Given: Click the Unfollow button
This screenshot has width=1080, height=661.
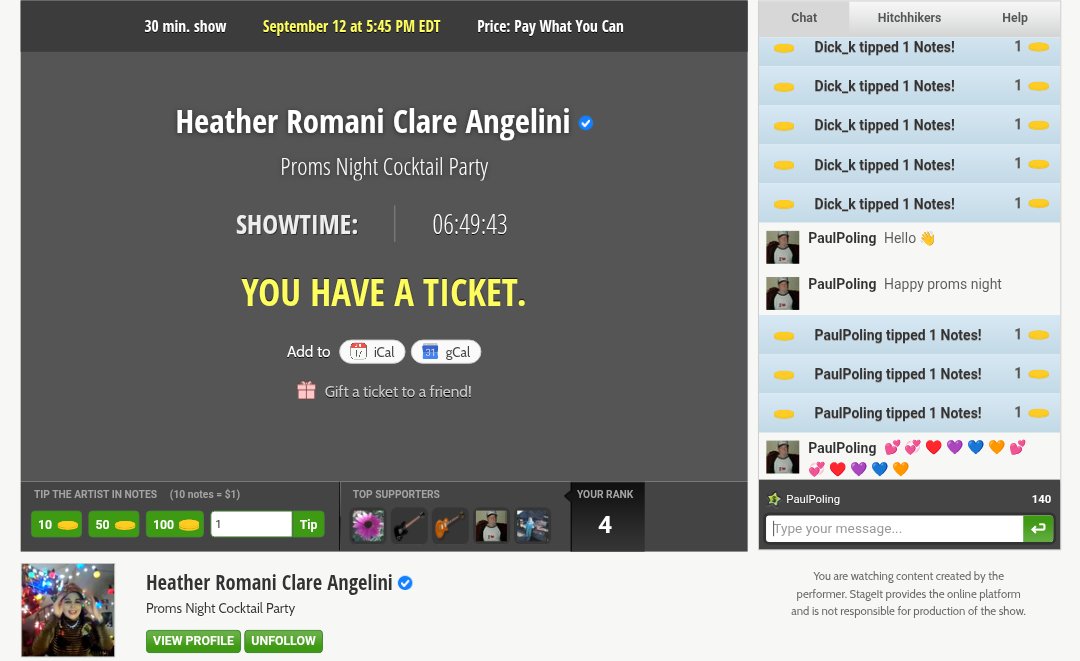Looking at the screenshot, I should pos(283,641).
